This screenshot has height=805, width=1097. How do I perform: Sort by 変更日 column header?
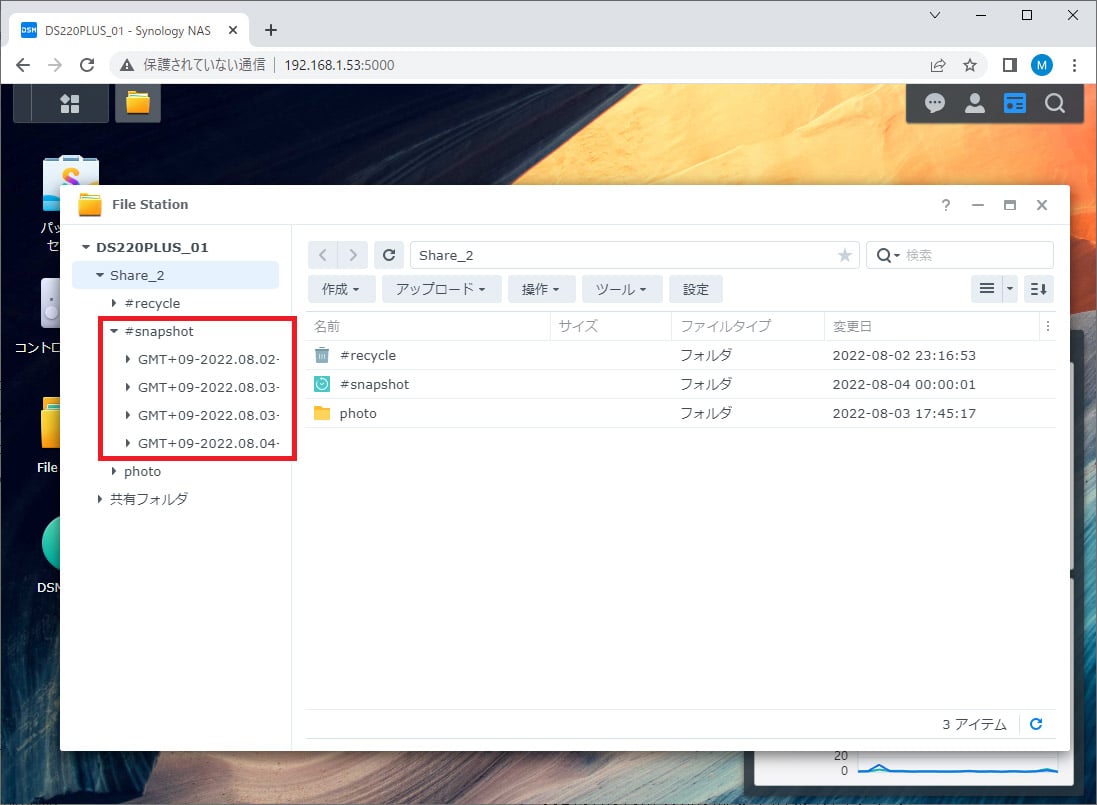pos(932,326)
